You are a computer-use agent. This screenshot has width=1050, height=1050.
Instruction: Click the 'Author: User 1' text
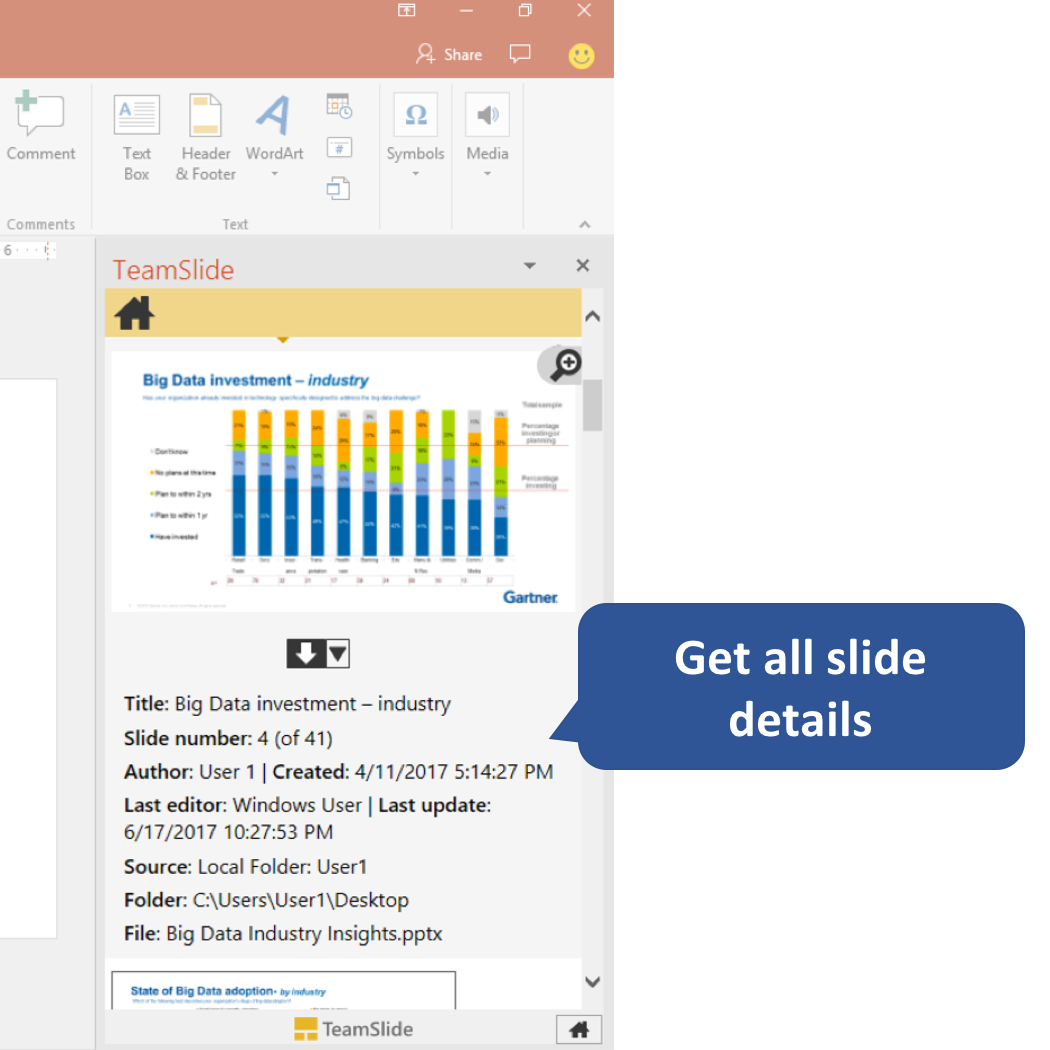tap(190, 771)
